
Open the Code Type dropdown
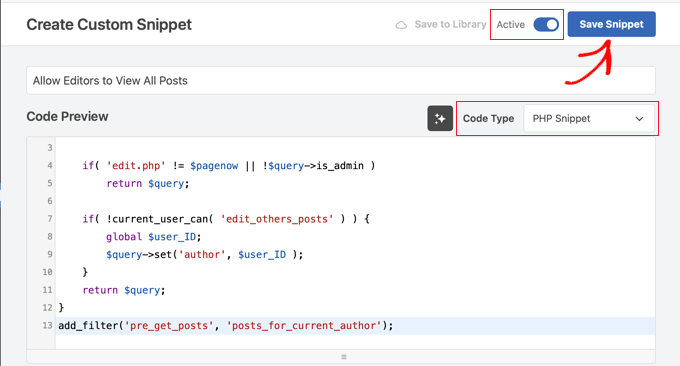[589, 118]
